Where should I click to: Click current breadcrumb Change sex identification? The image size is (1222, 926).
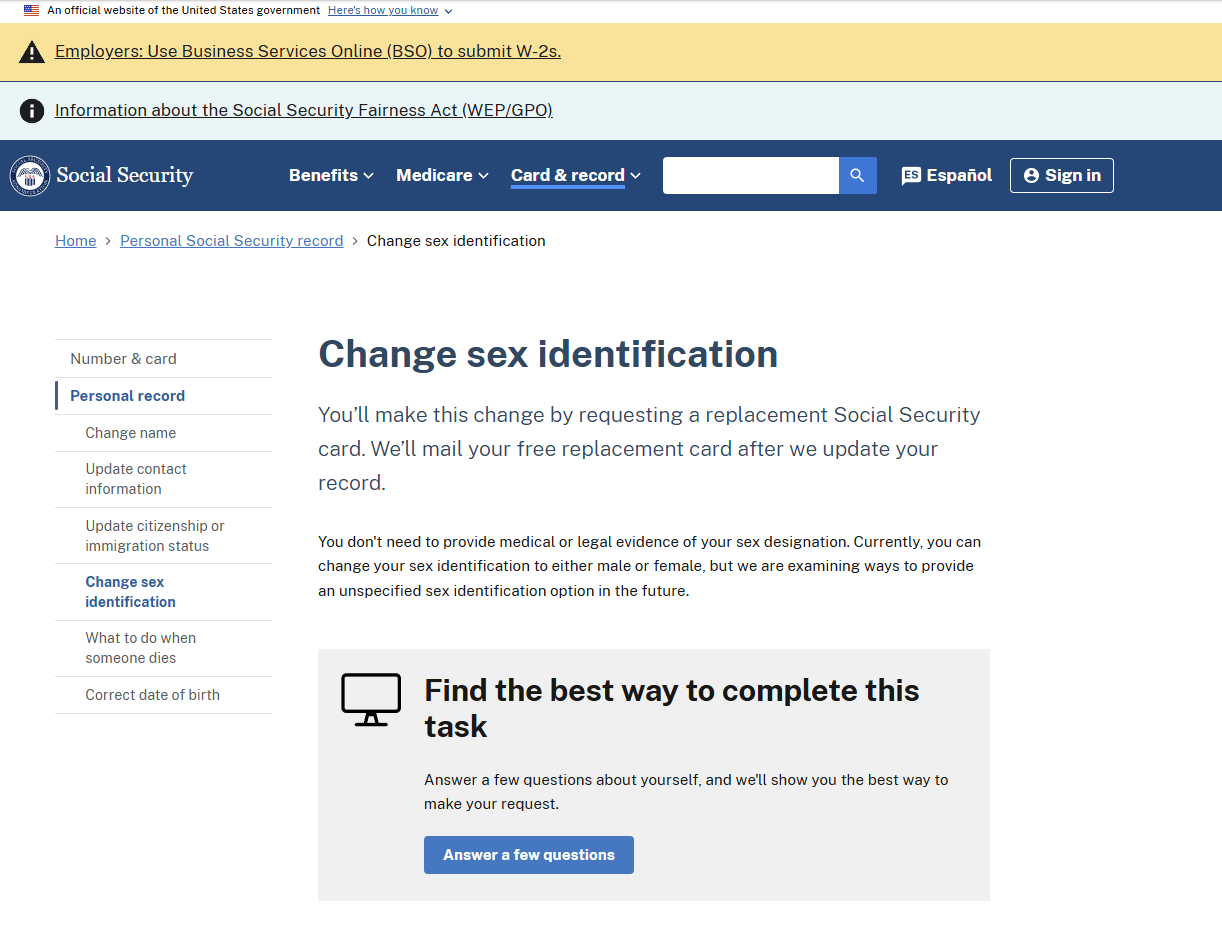456,241
